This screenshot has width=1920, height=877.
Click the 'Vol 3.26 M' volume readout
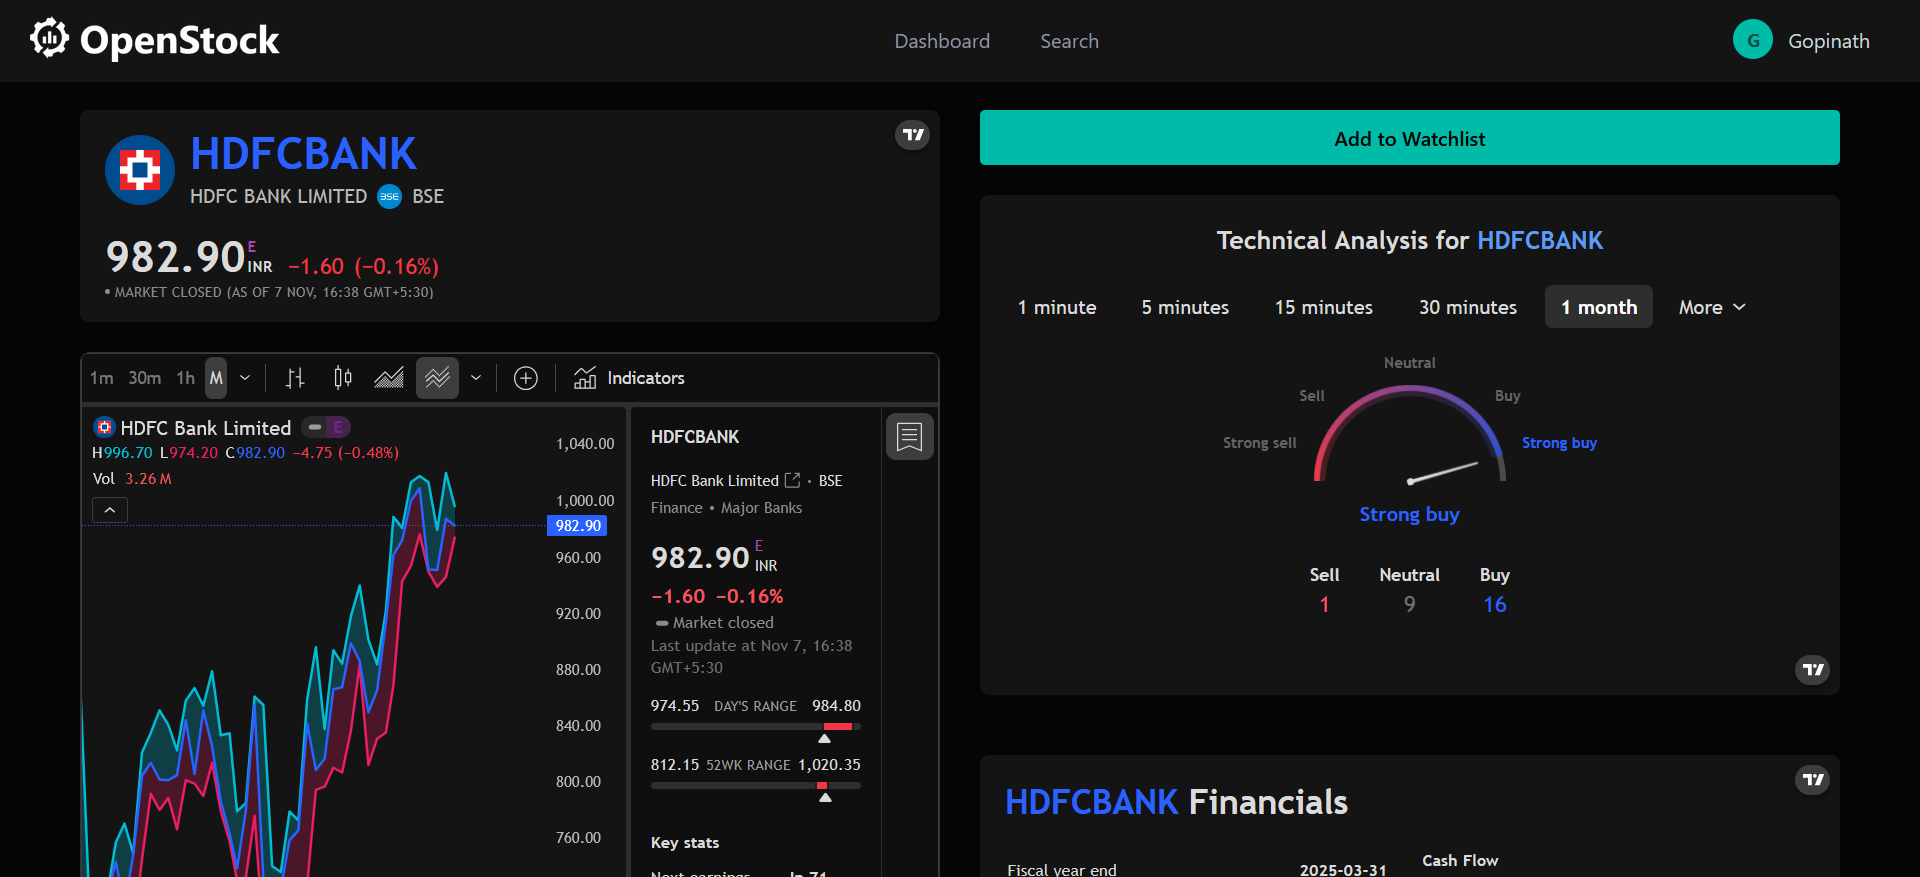[x=132, y=479]
